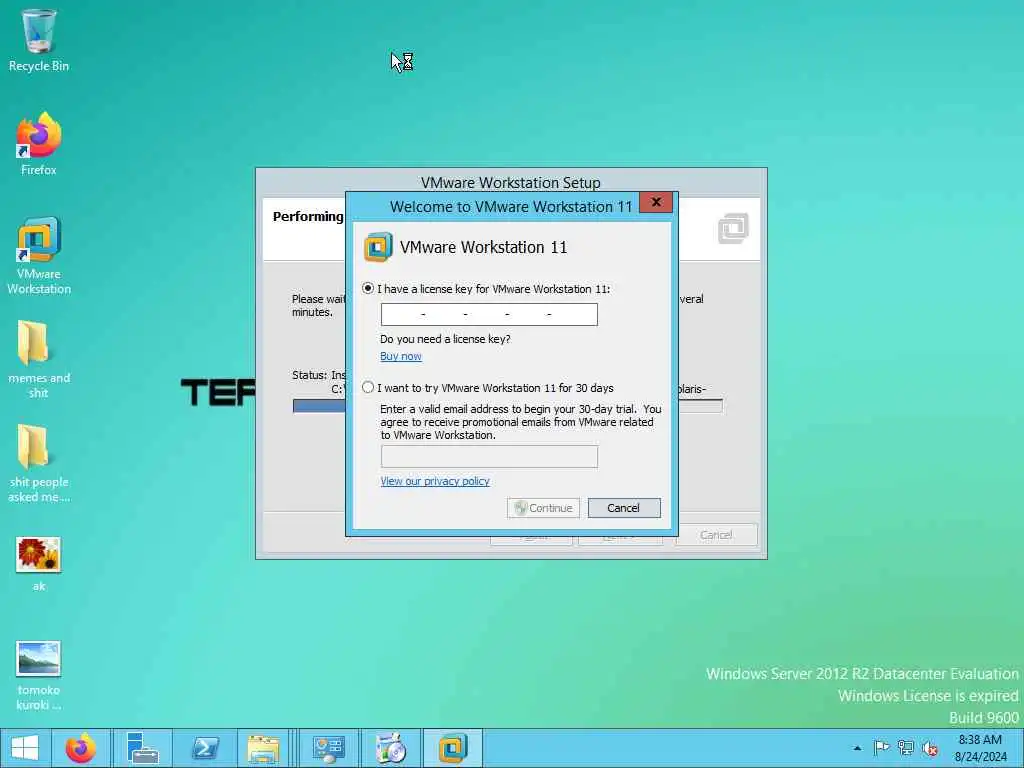Screen dimensions: 1024x768
Task: Open Server Manager from the taskbar
Action: [142, 748]
